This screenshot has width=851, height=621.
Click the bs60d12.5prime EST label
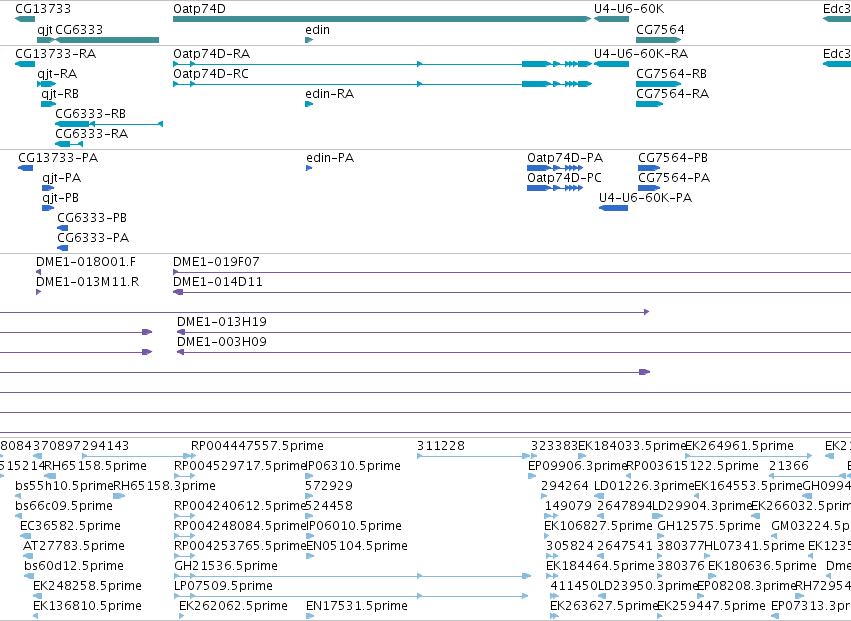74,567
